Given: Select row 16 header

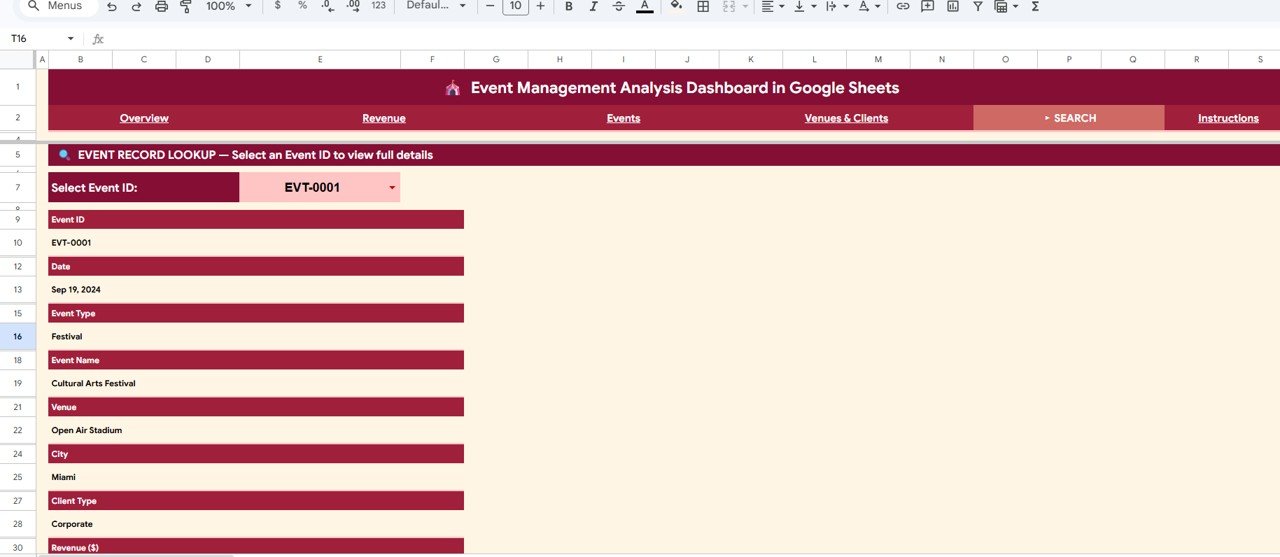Looking at the screenshot, I should pyautogui.click(x=17, y=337).
